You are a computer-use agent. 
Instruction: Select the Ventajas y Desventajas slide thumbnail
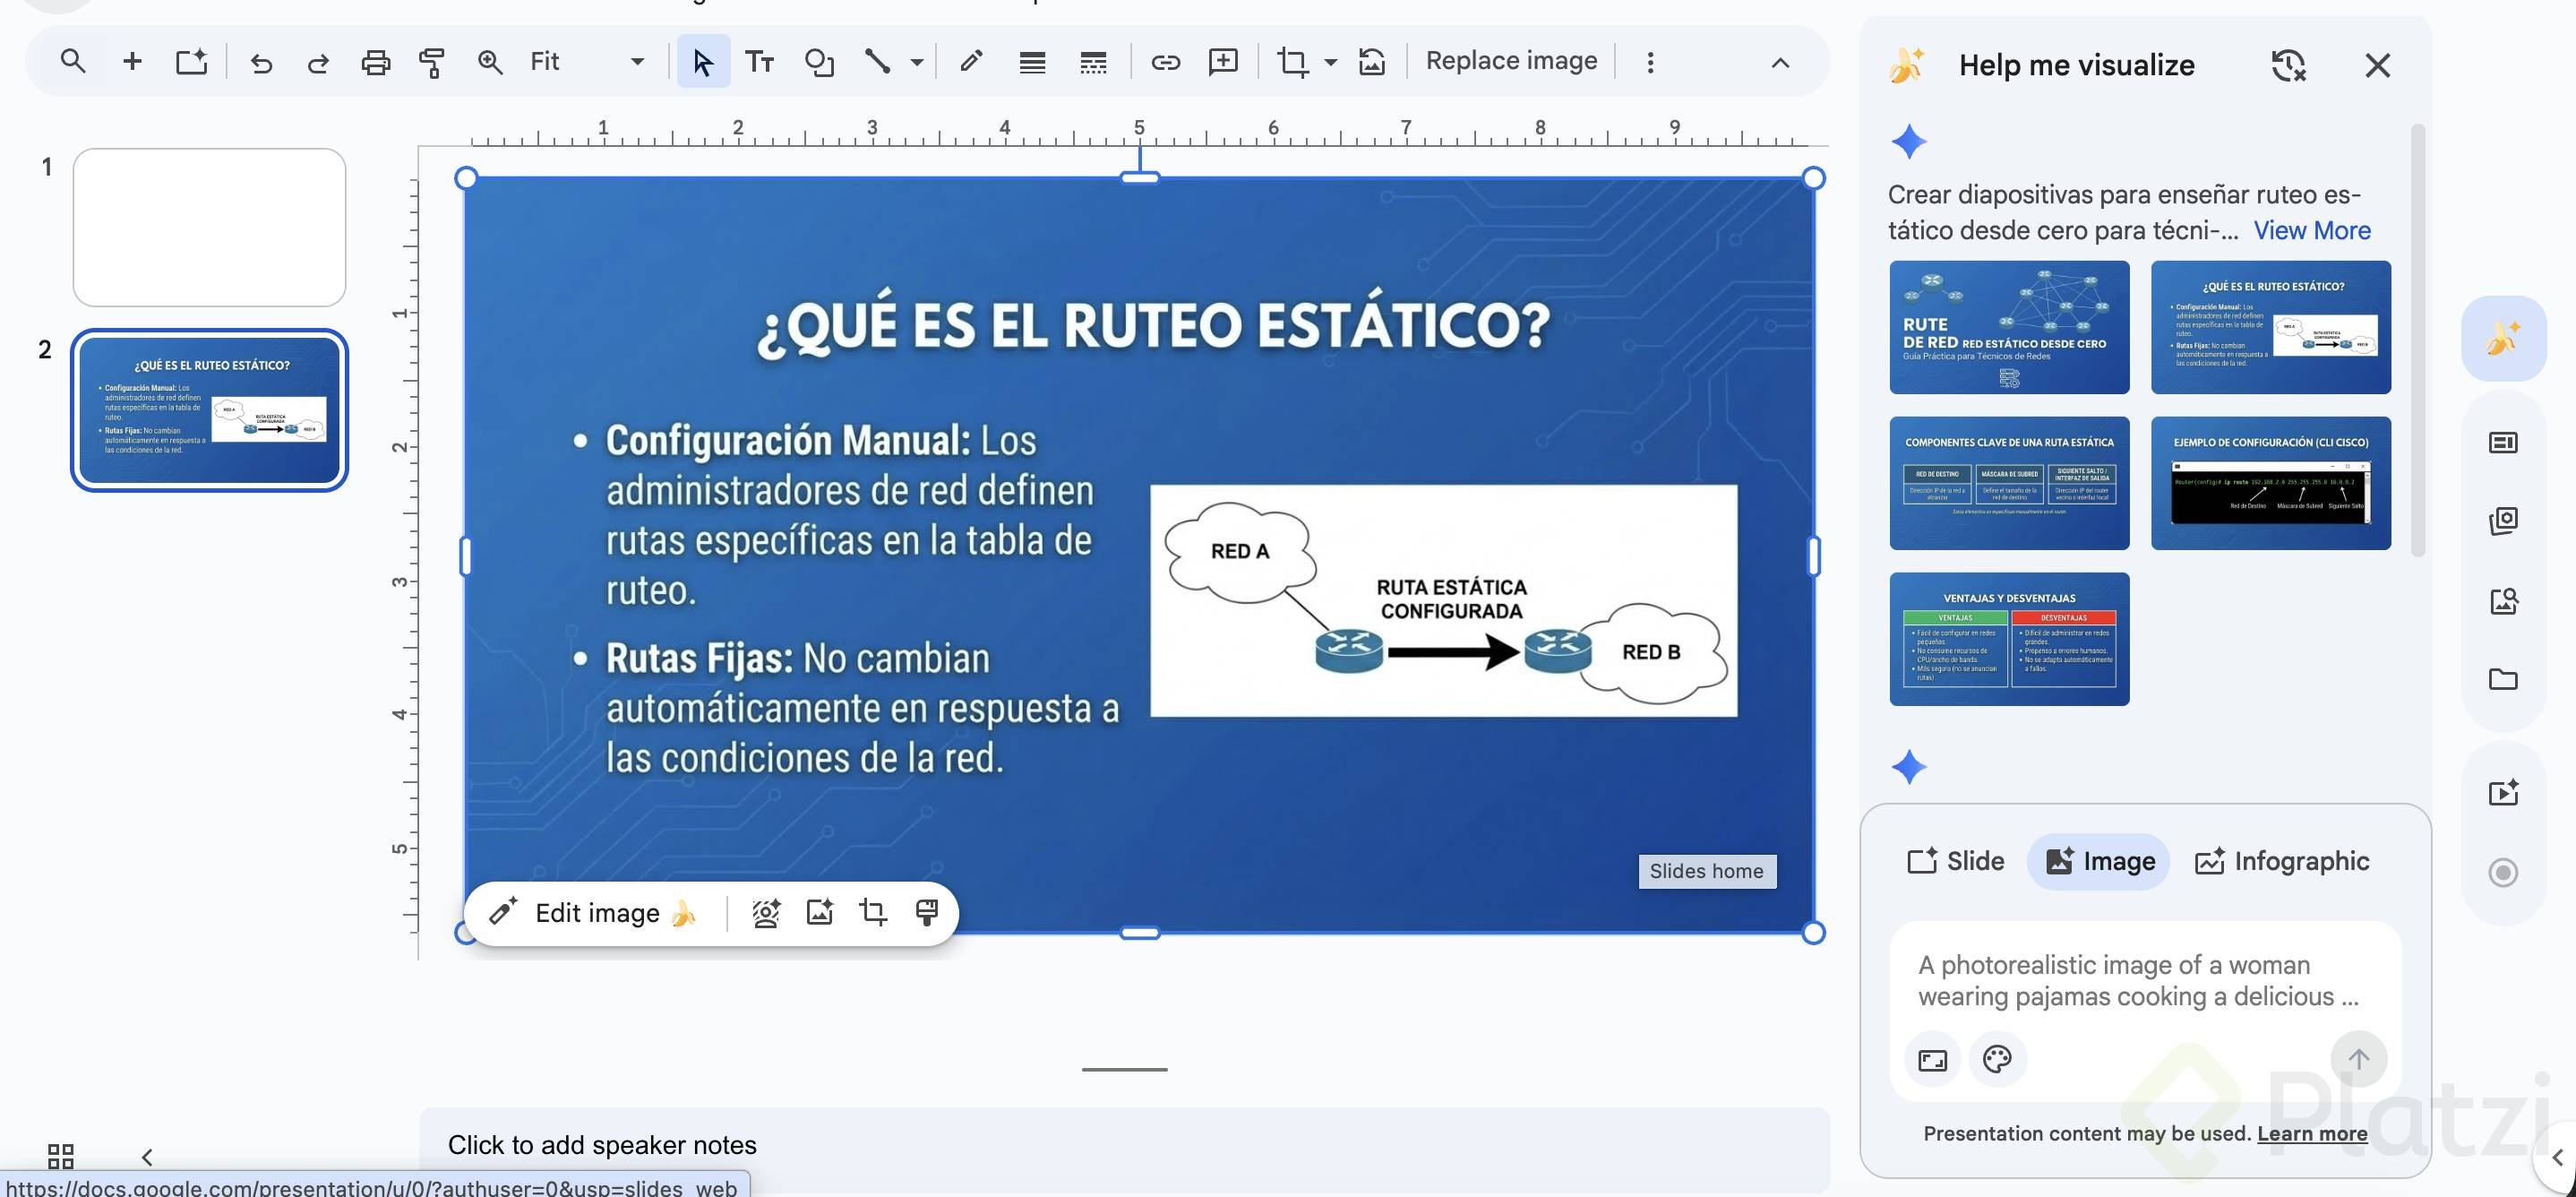click(x=2009, y=639)
